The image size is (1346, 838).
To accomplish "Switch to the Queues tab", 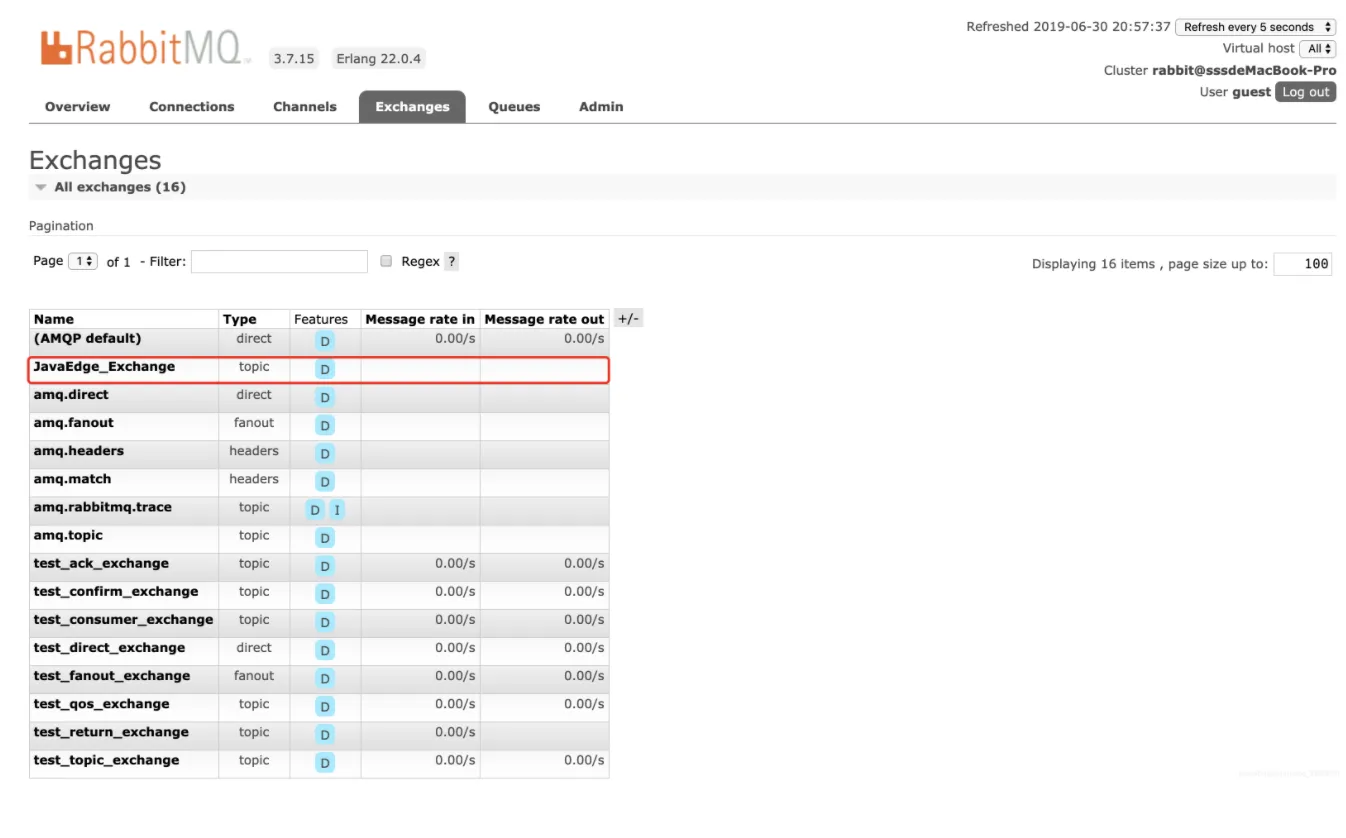I will click(514, 107).
